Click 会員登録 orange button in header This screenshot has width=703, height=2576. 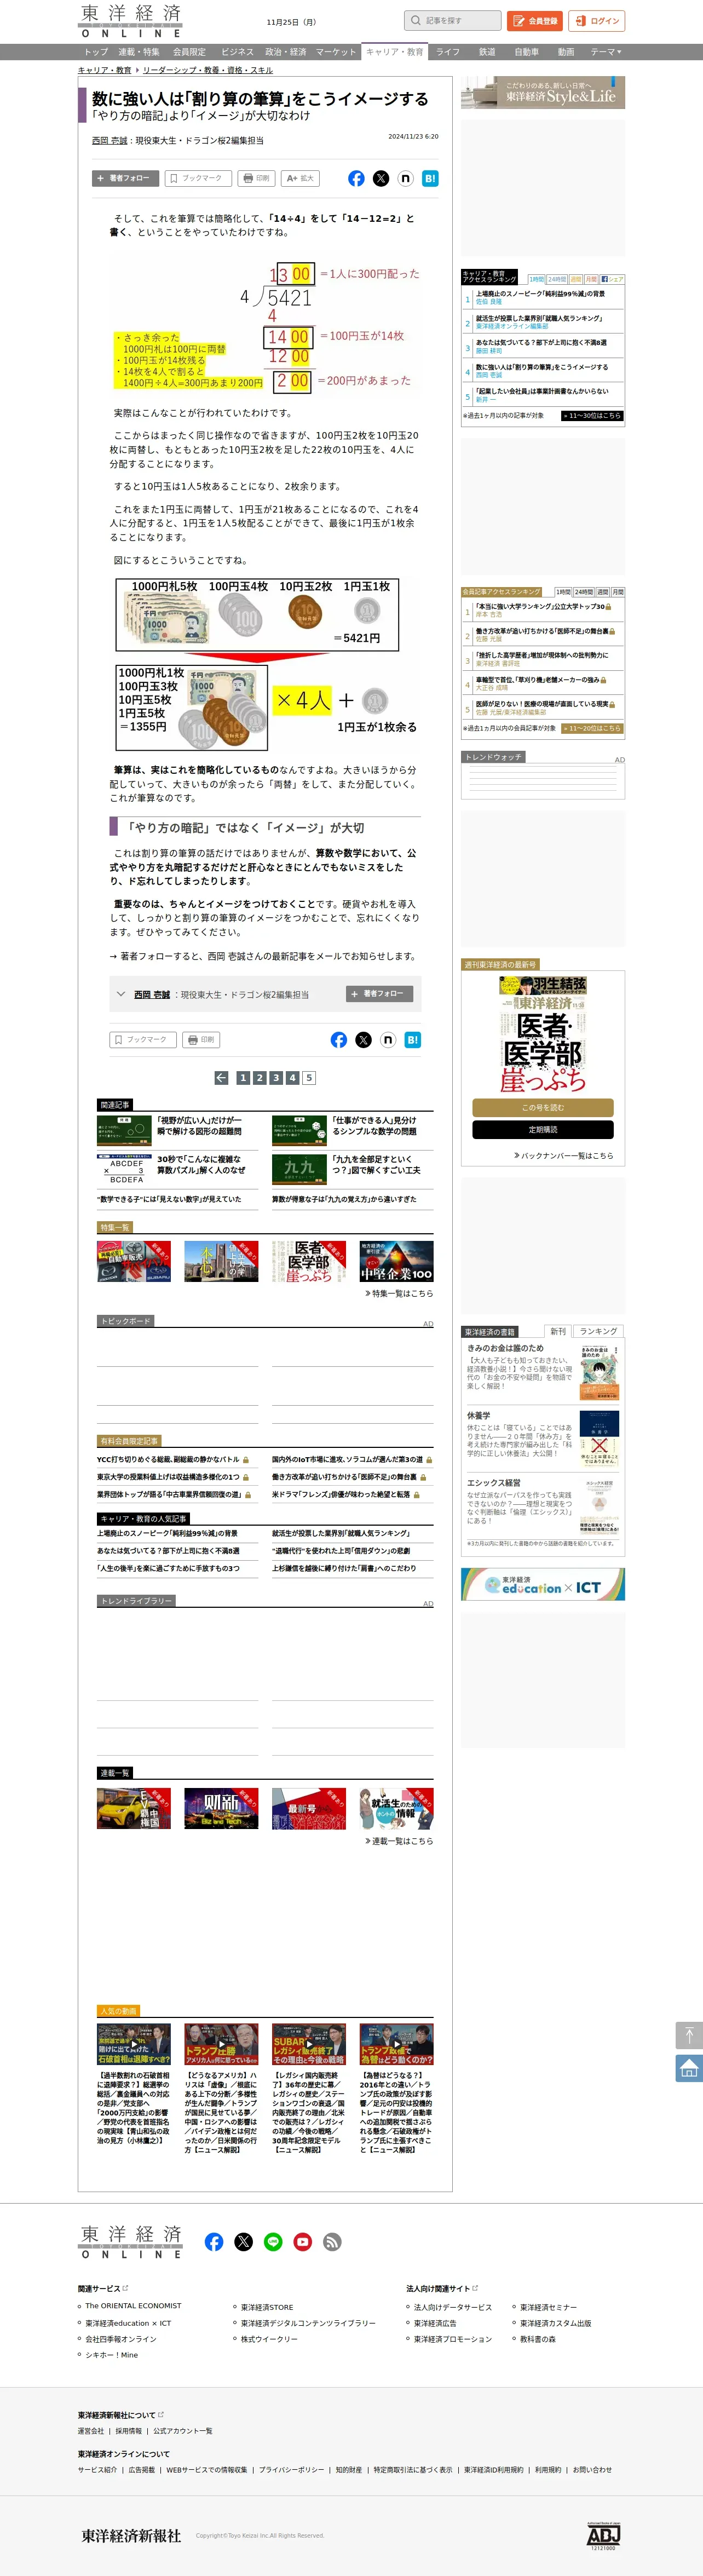pyautogui.click(x=535, y=20)
